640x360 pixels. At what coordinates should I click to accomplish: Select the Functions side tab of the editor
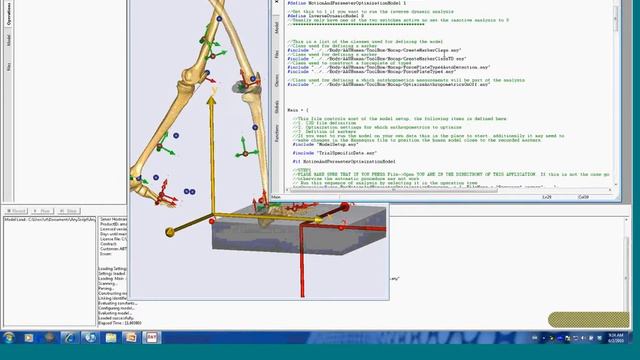[276, 133]
